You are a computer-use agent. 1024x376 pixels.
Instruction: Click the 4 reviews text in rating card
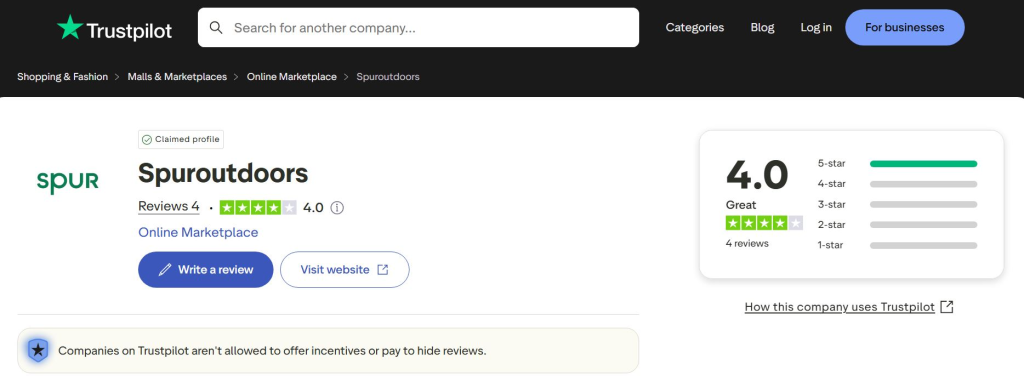point(747,243)
